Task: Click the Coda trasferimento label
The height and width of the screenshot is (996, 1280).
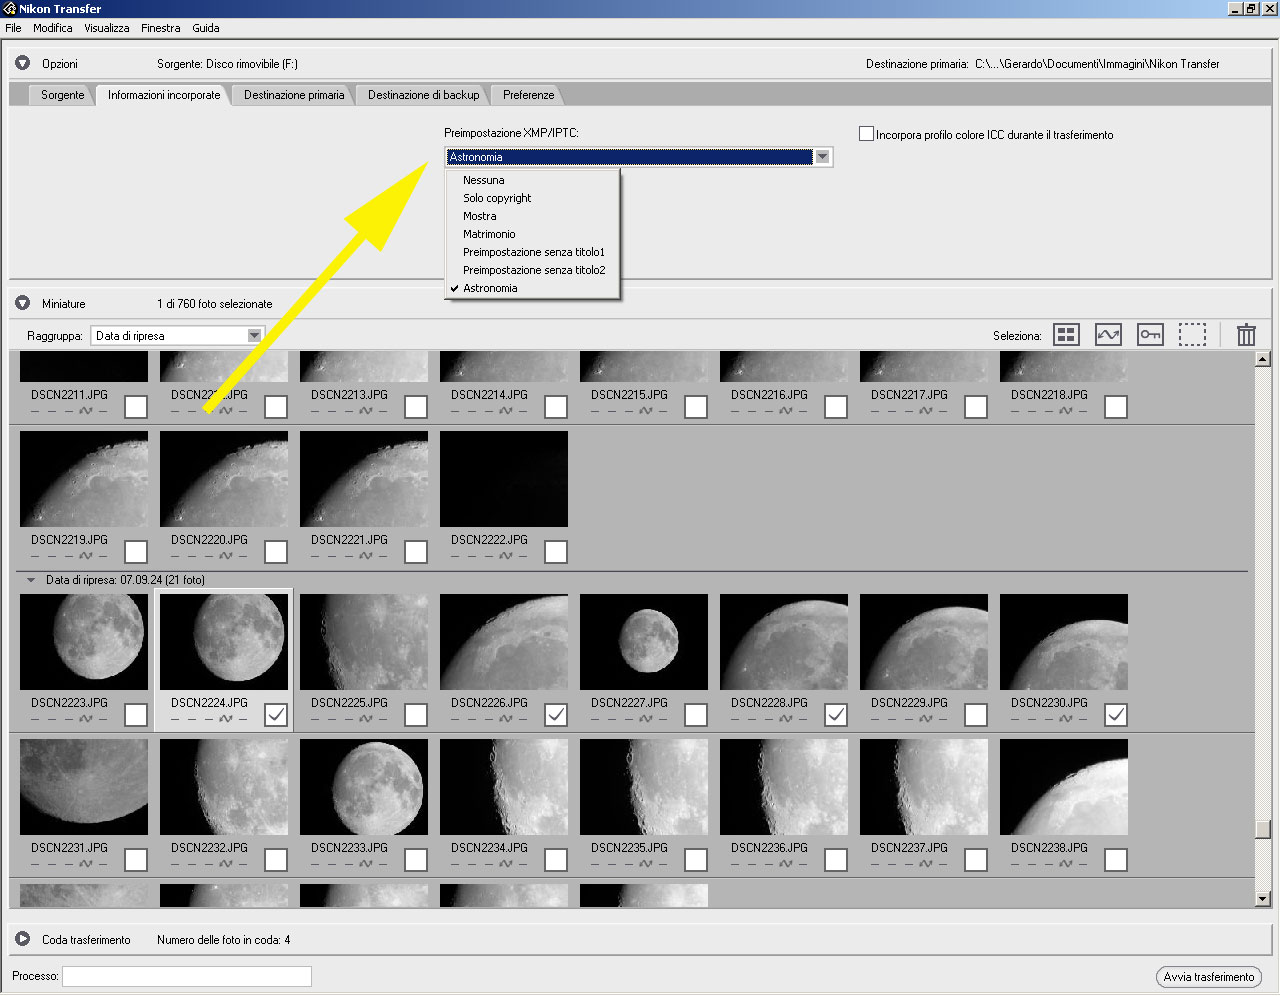Action: 86,940
